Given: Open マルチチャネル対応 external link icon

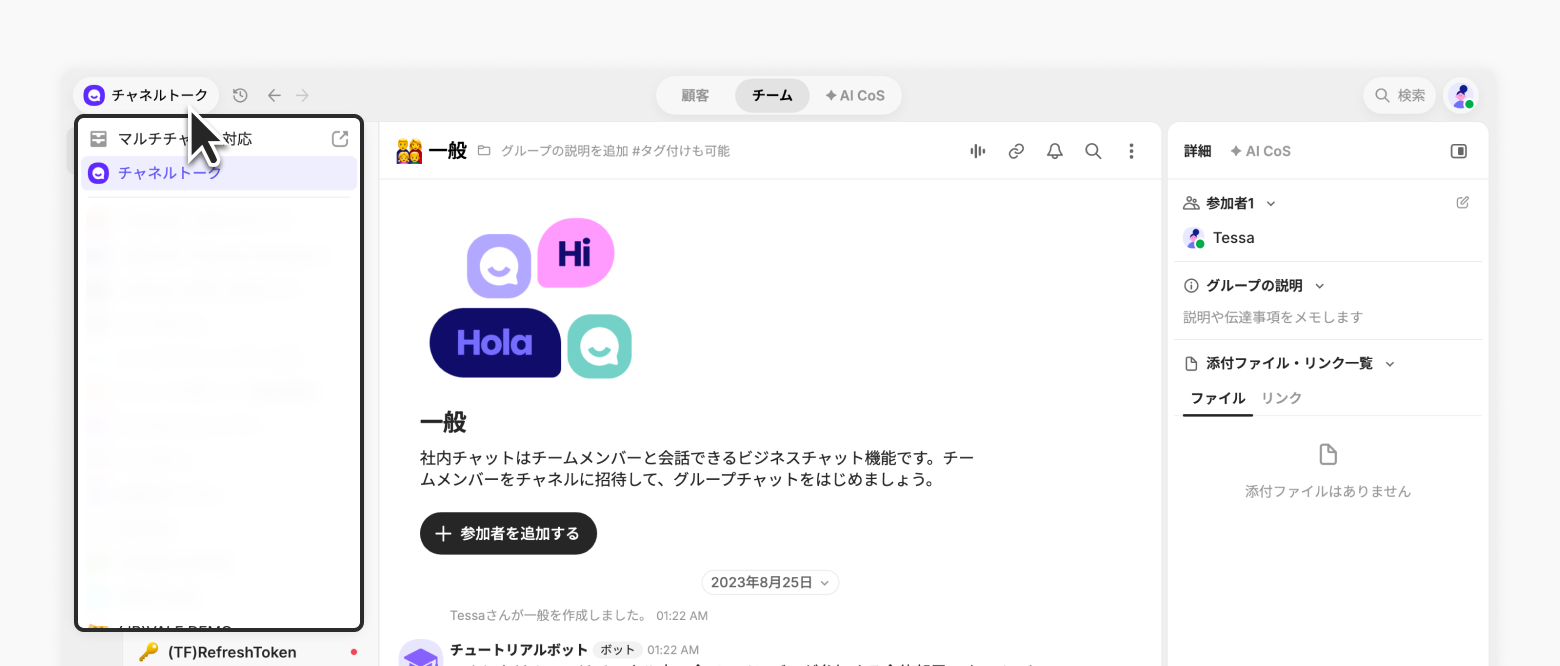Looking at the screenshot, I should pos(340,139).
